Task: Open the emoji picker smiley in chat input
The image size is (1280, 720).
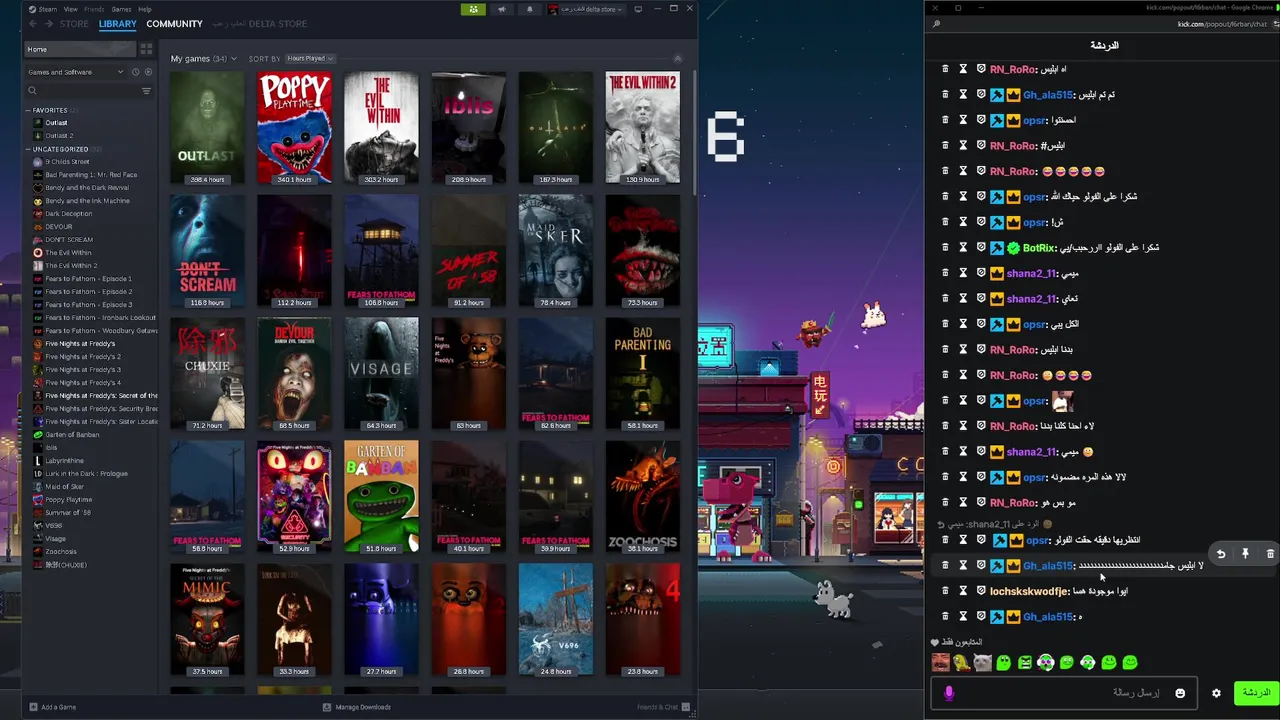Action: click(x=1180, y=693)
